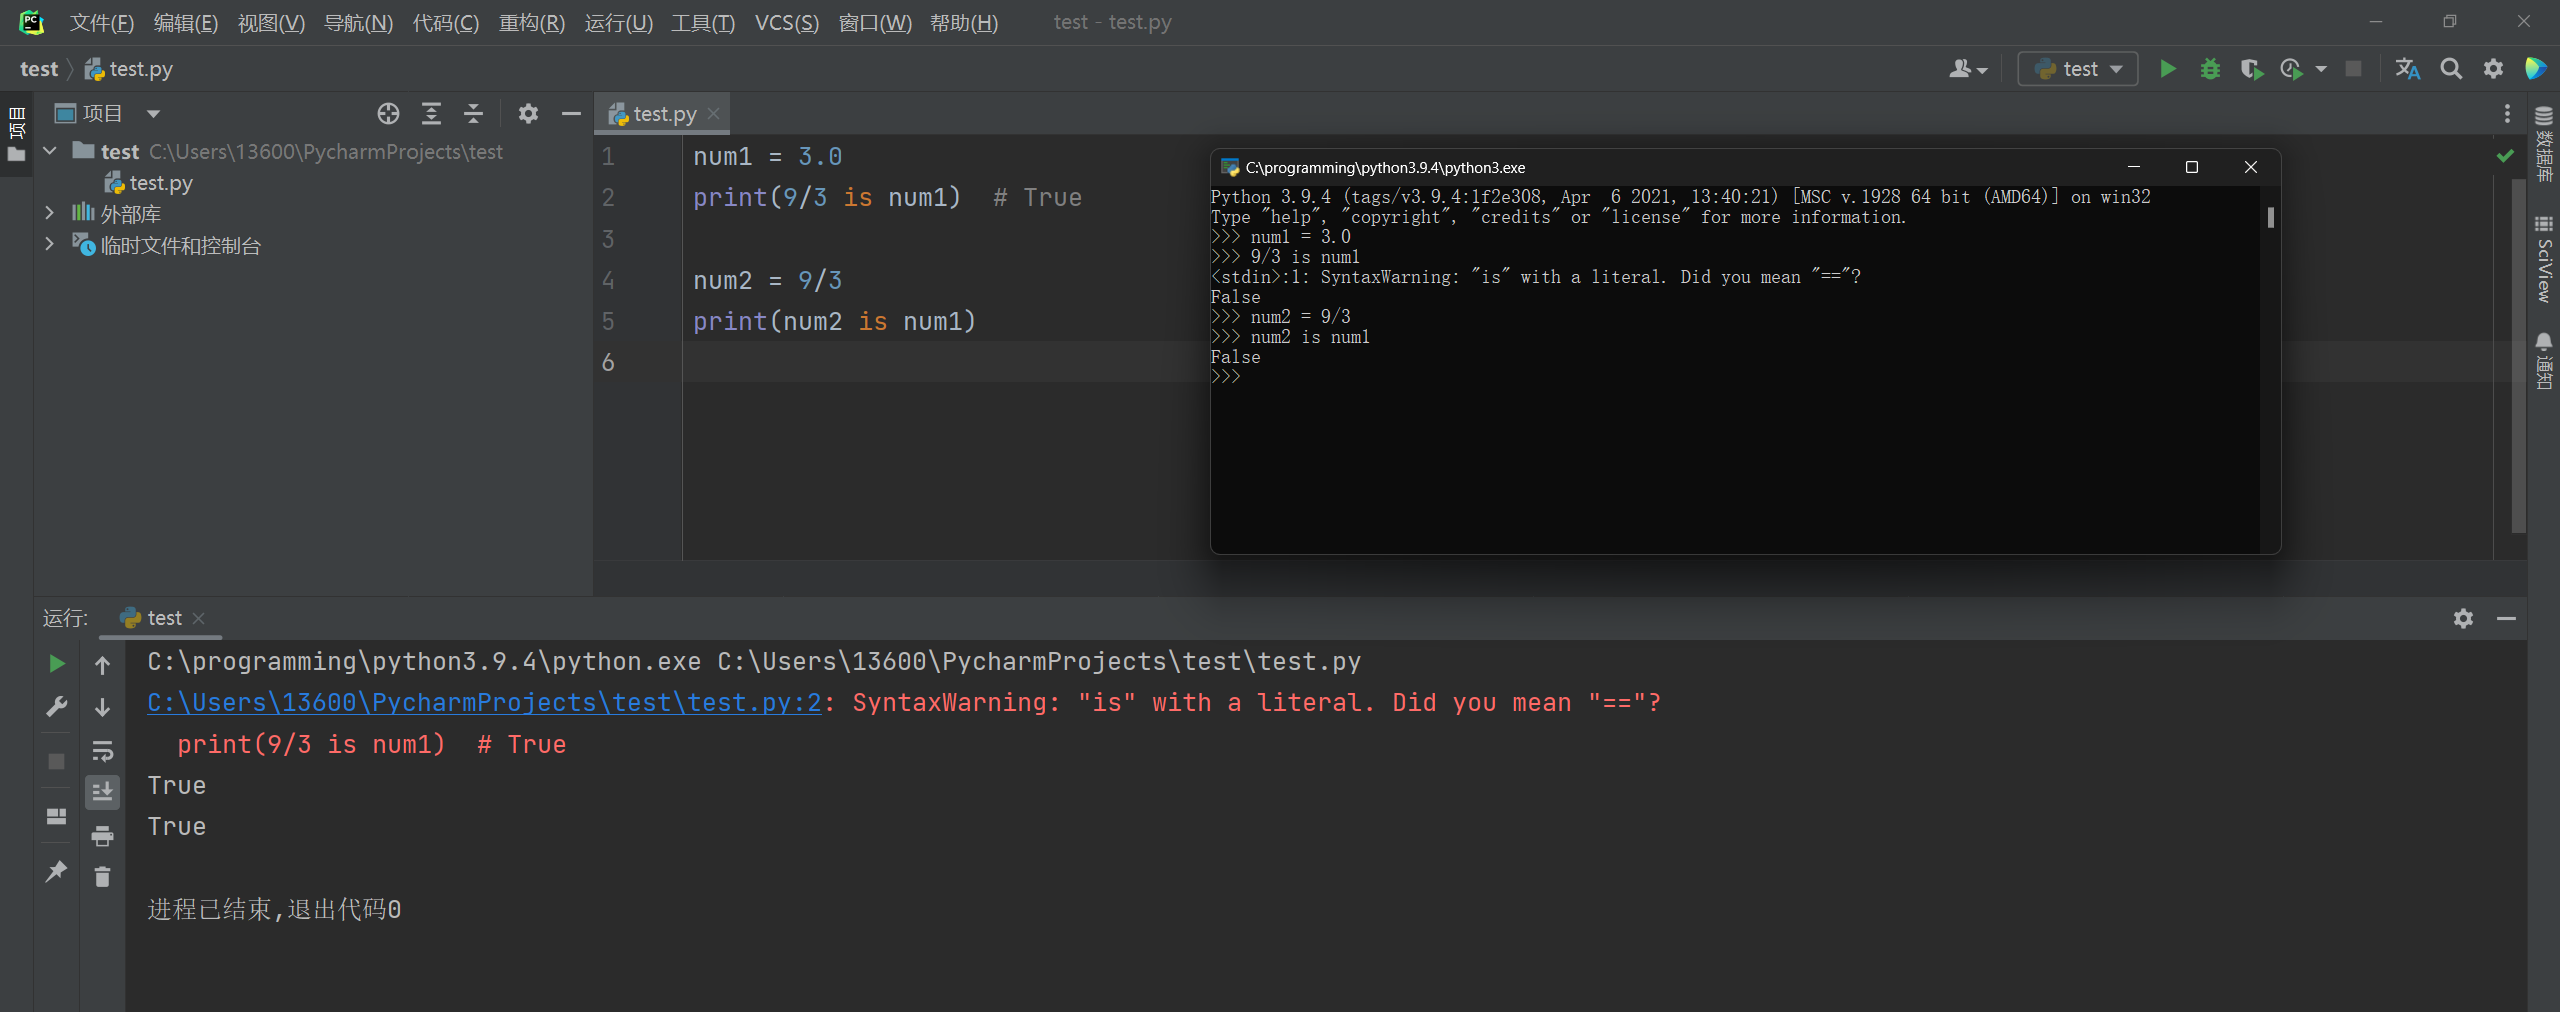Click the editor vertical scrollbar
Viewport: 2560px width, 1012px height.
click(x=2518, y=355)
